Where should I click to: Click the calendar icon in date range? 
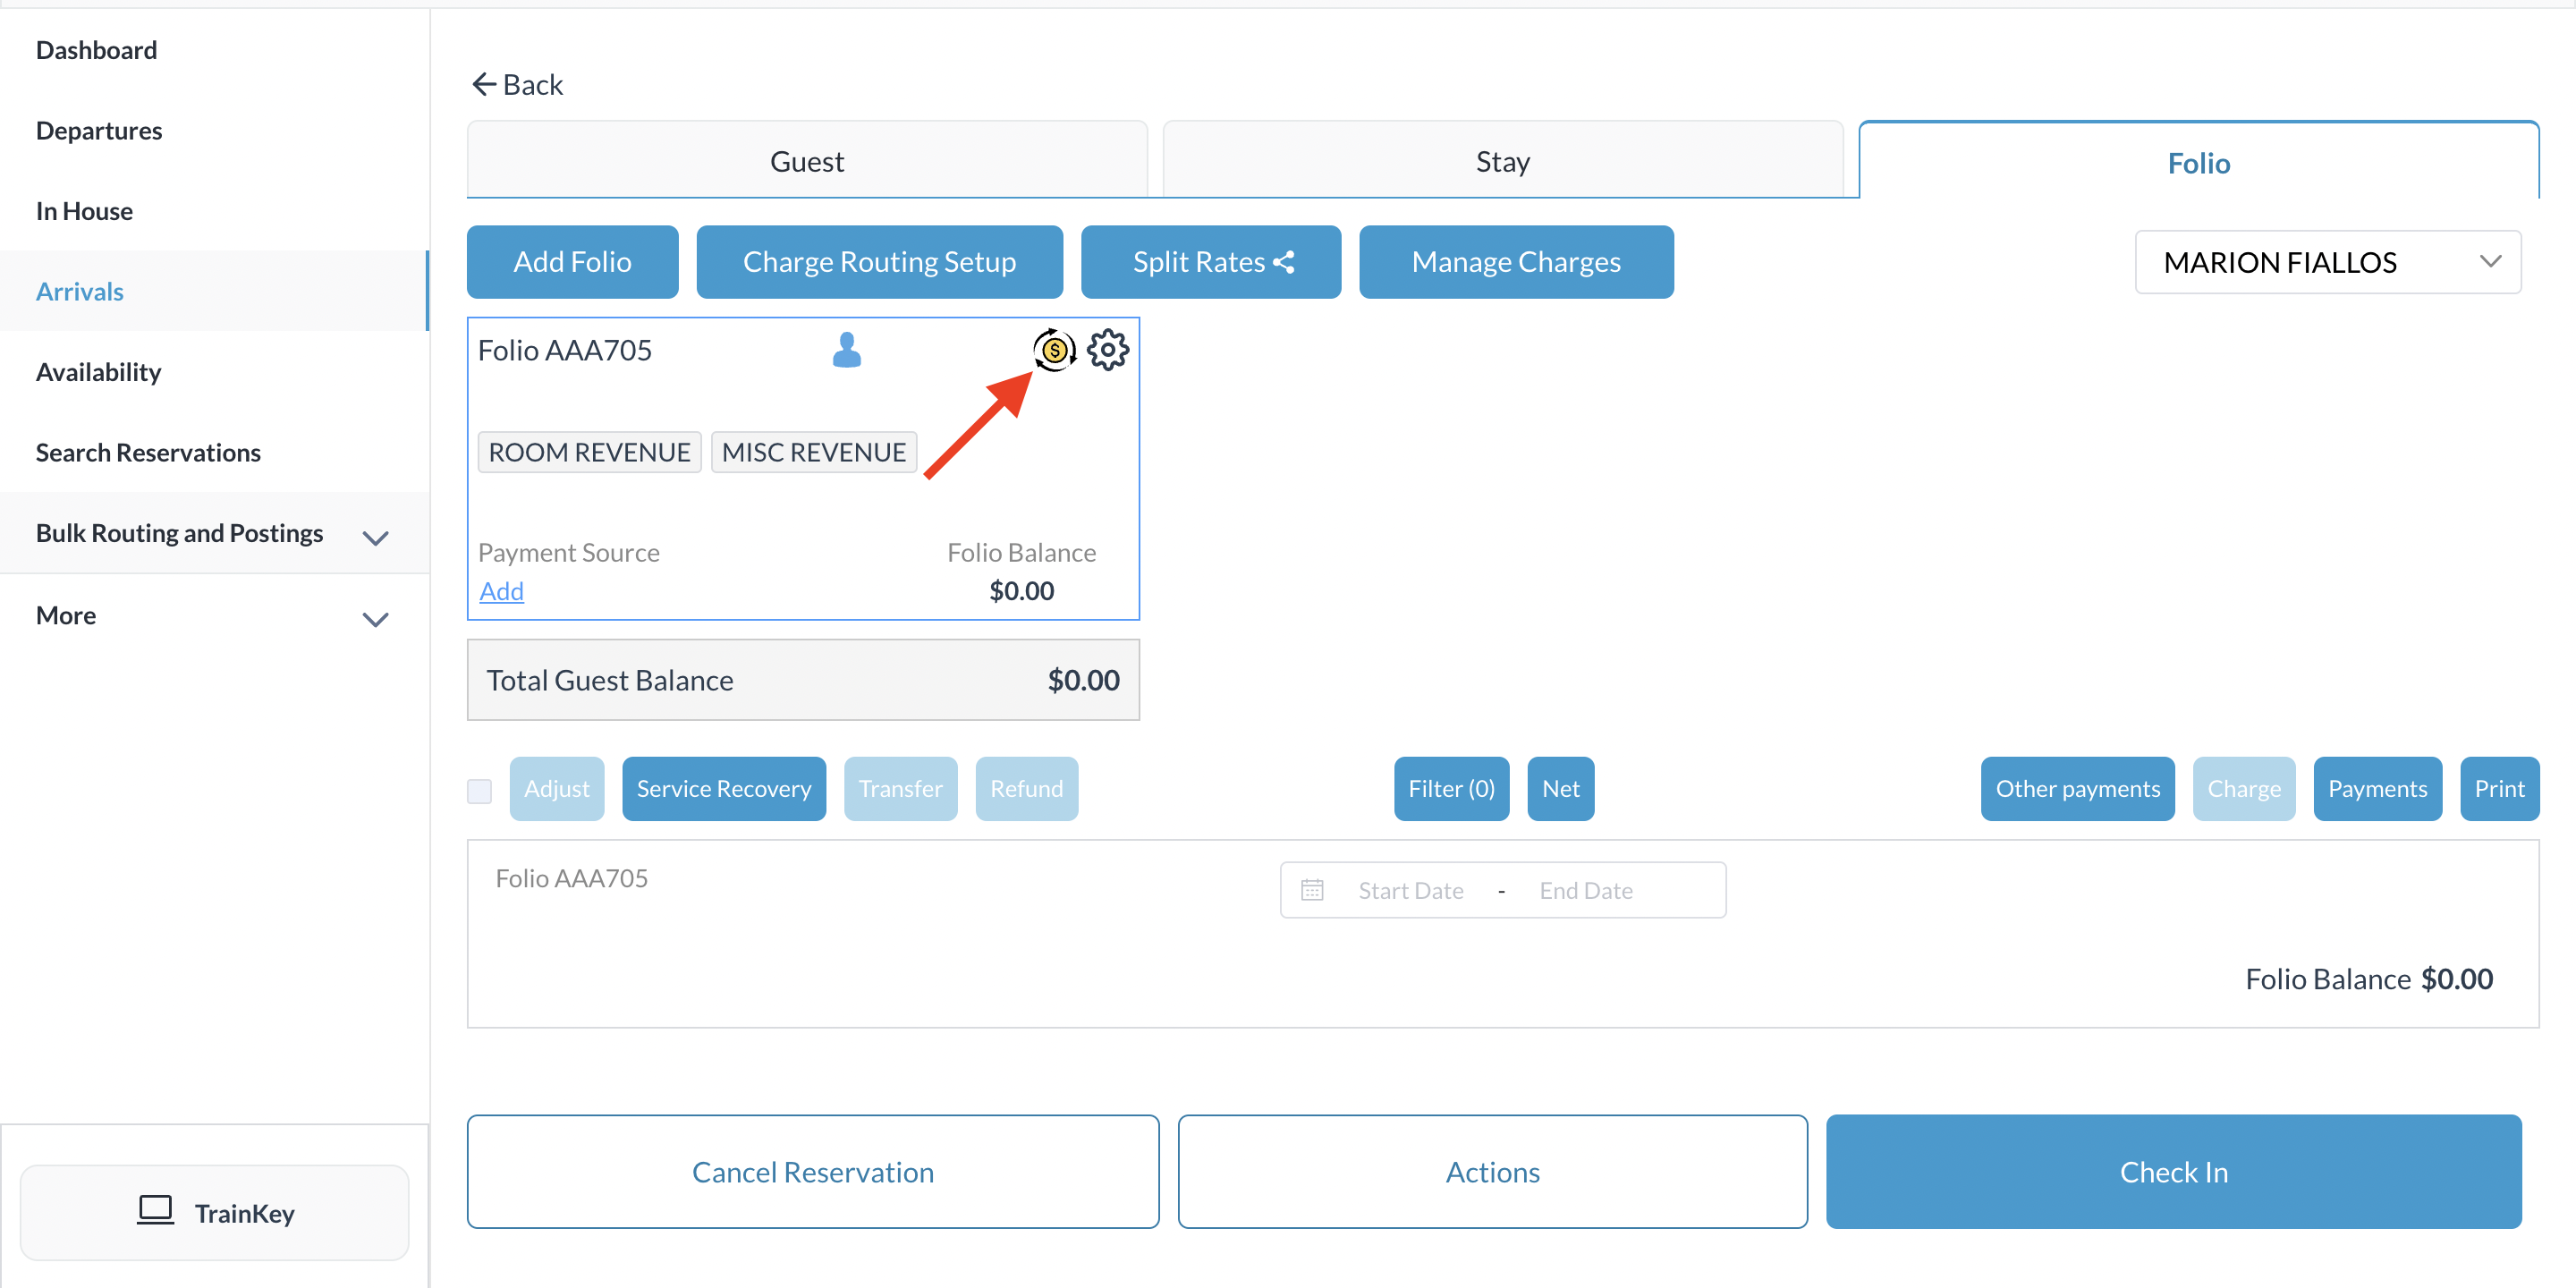coord(1312,889)
